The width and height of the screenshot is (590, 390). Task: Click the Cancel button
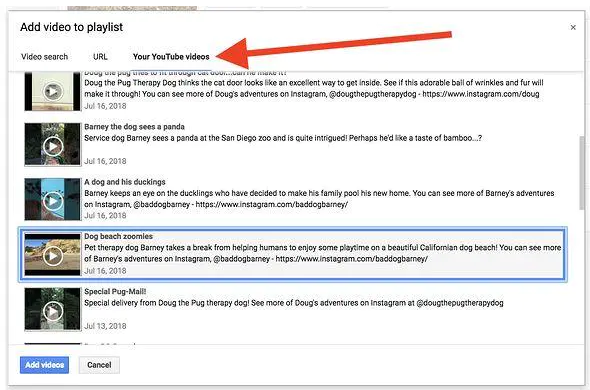(99, 365)
